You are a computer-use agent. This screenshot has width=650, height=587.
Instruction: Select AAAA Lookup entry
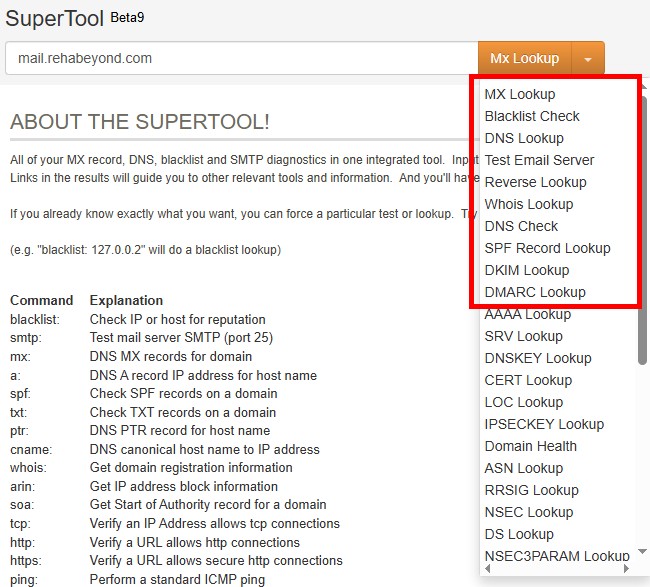pos(527,314)
